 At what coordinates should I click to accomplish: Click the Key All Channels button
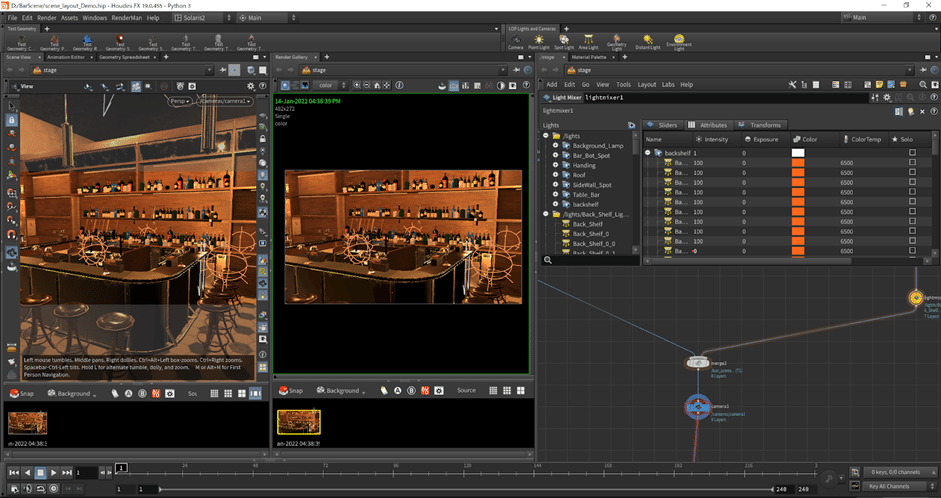coord(888,486)
